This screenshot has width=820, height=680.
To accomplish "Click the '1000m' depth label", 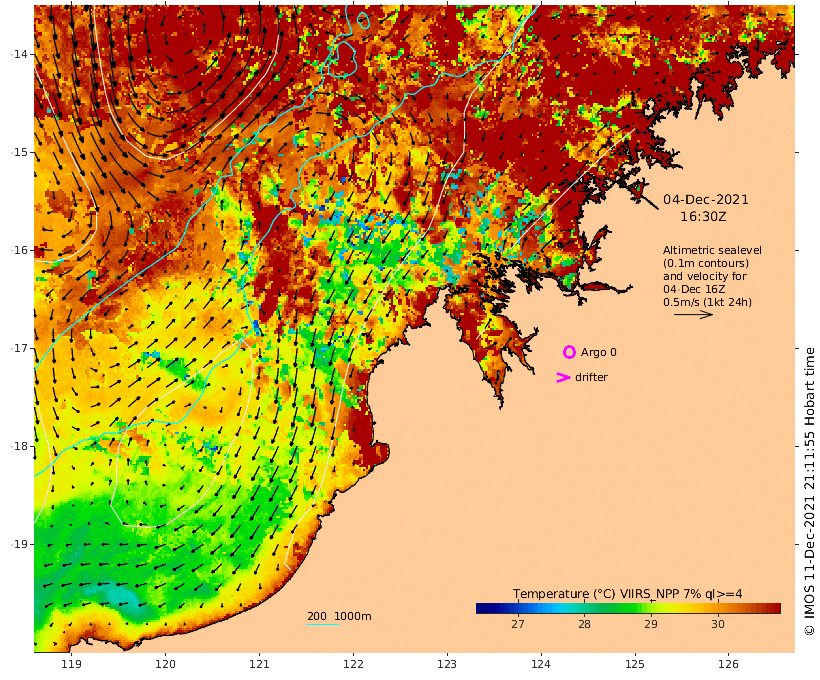I will (x=352, y=616).
